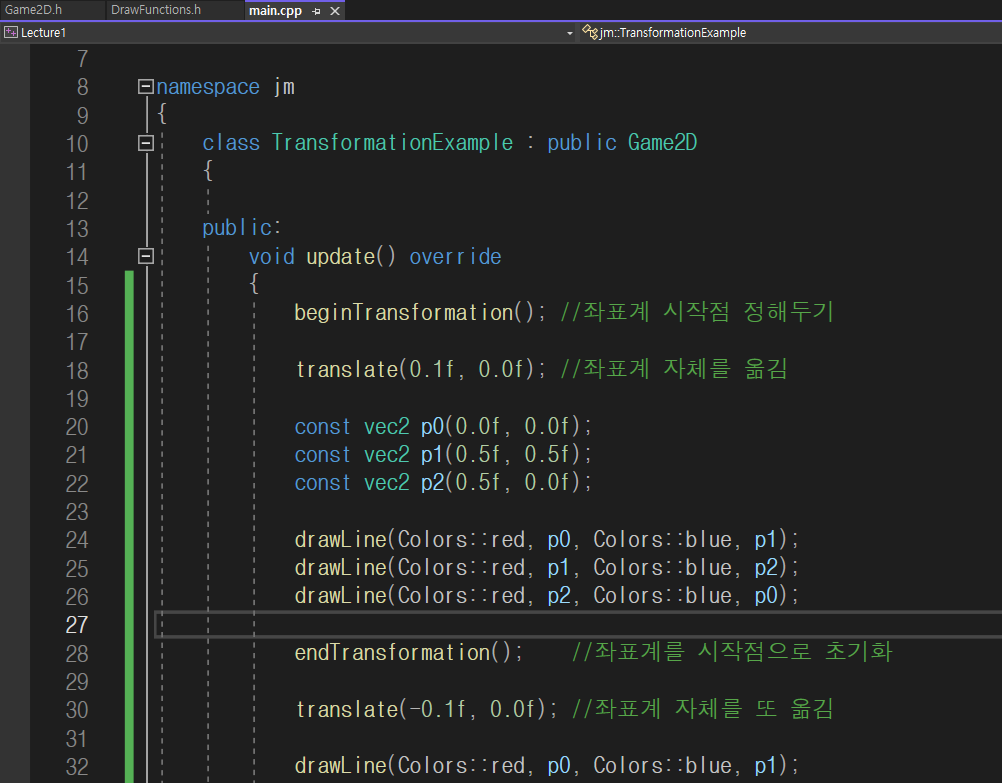Click the p0 declaration on line 20
This screenshot has height=783, width=1002.
pos(443,426)
